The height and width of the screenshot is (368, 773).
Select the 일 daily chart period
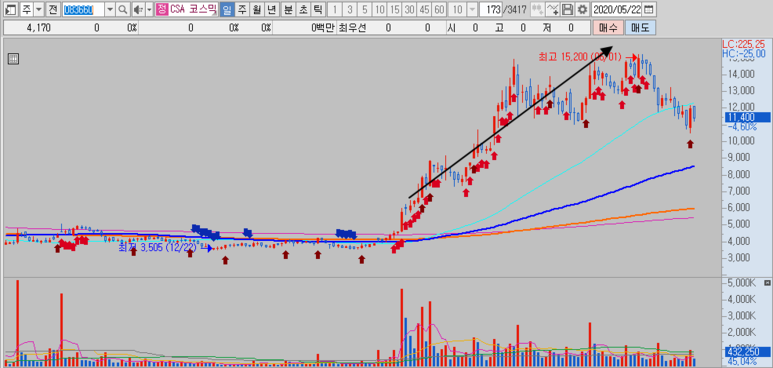(x=227, y=9)
